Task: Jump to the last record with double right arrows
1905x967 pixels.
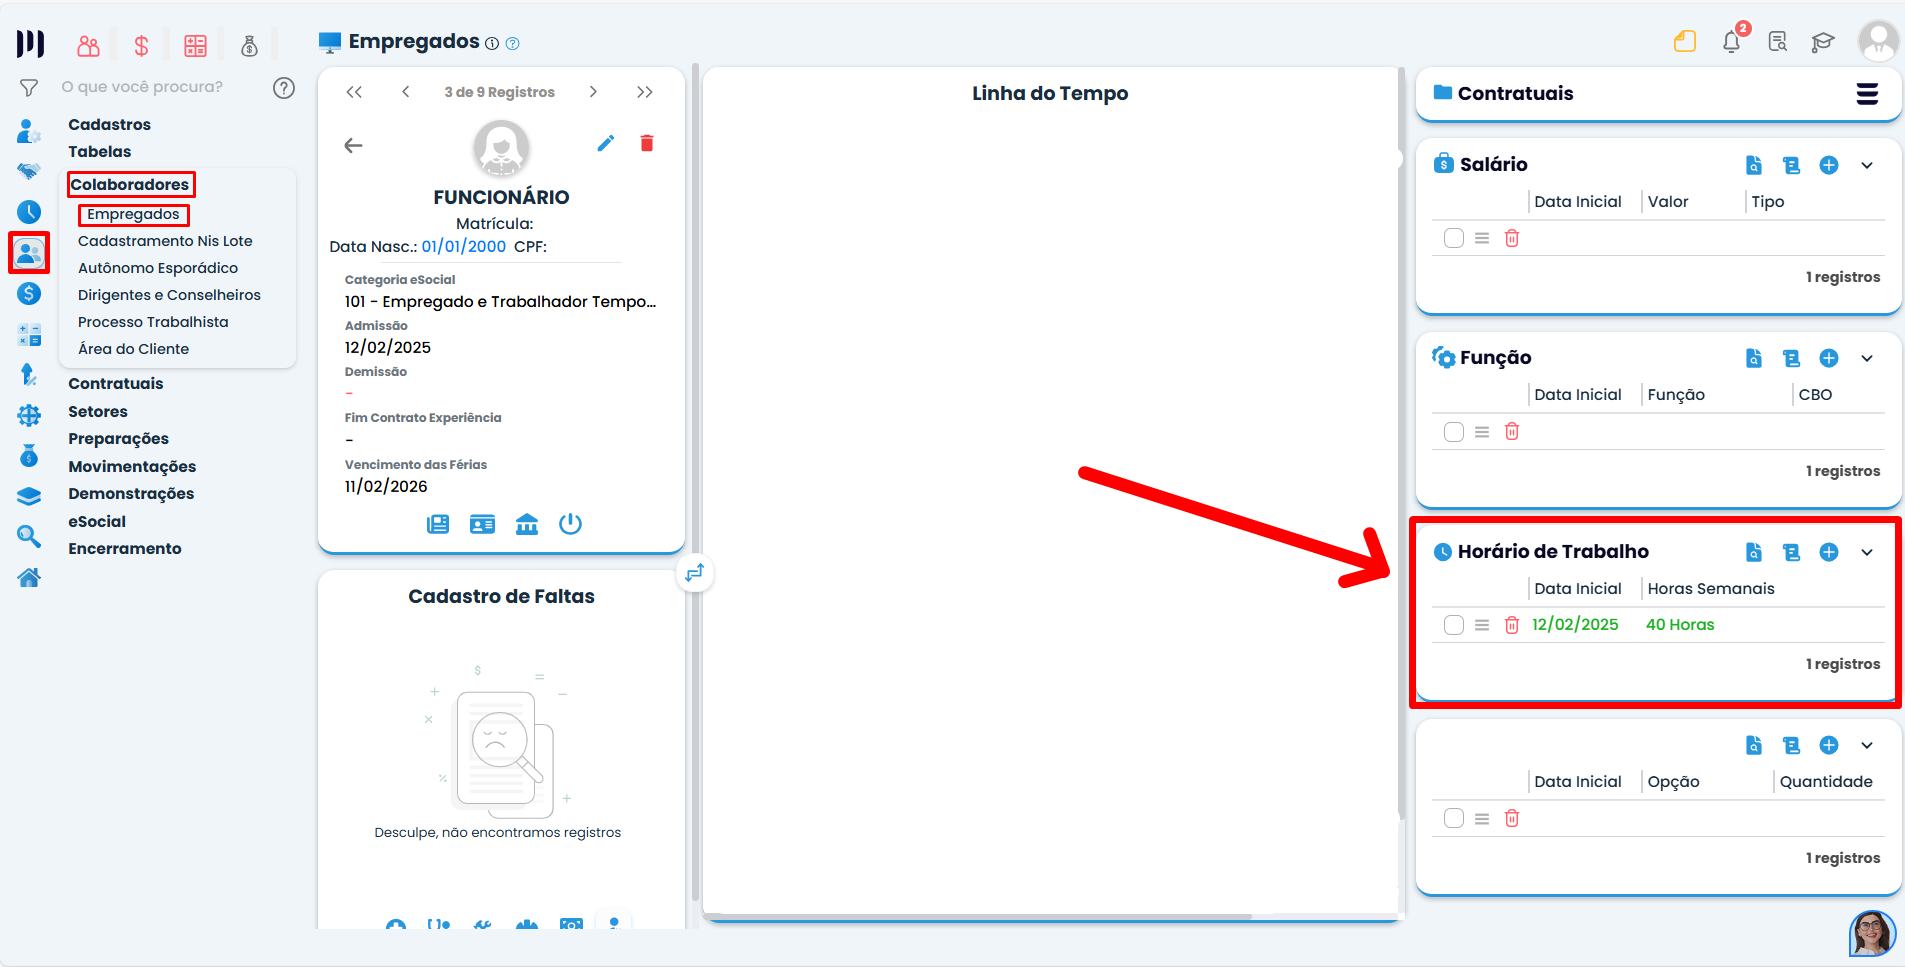Action: click(x=645, y=92)
